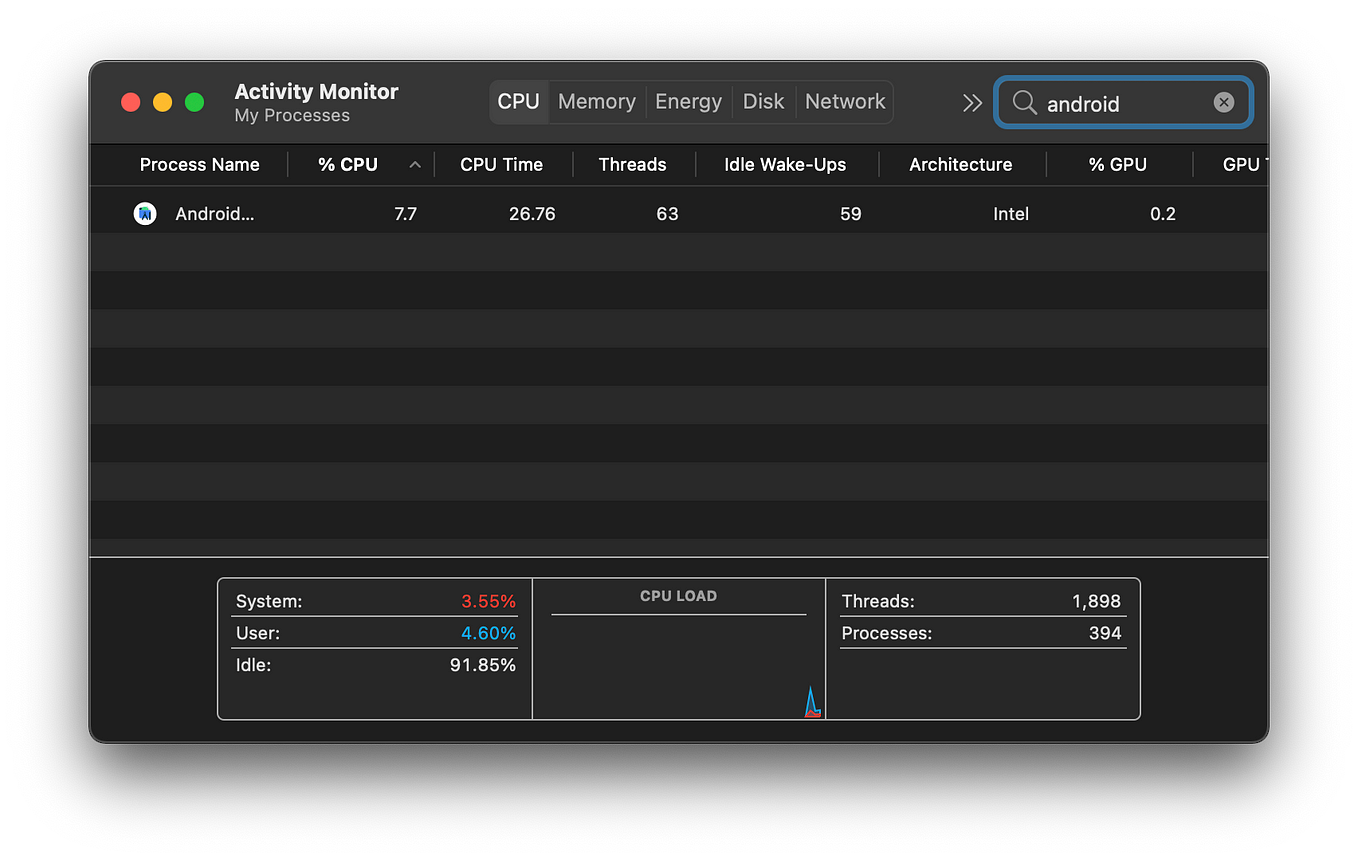The height and width of the screenshot is (861, 1358).
Task: Open the Network tab
Action: (x=845, y=102)
